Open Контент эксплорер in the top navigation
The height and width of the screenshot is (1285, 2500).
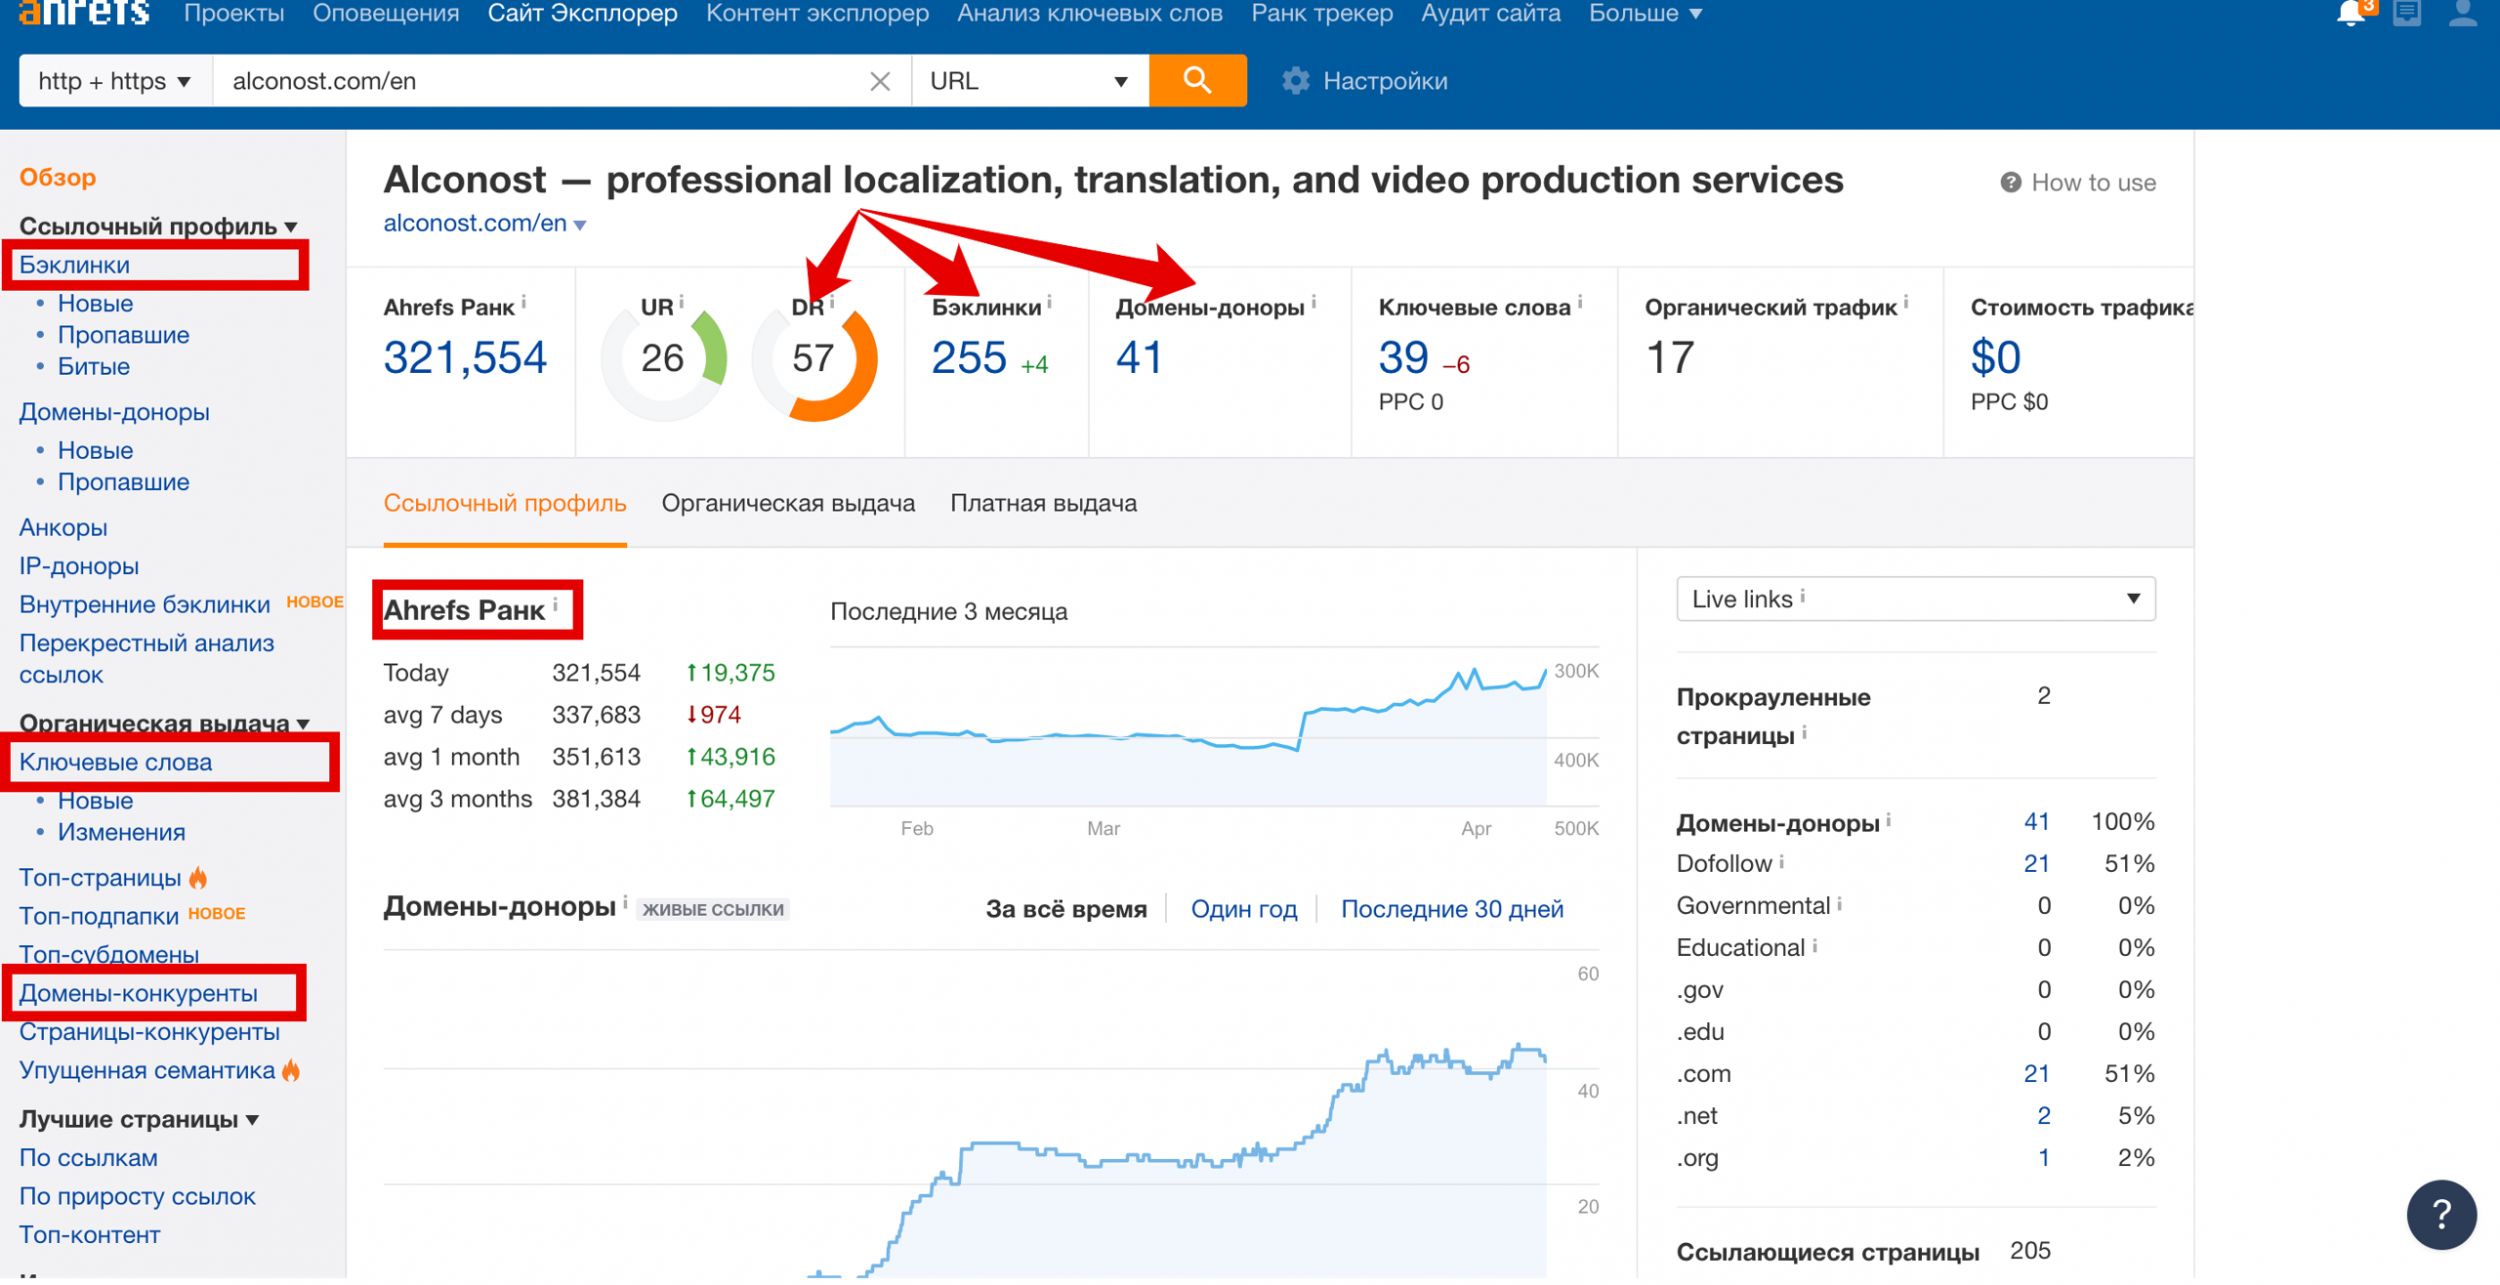[817, 13]
